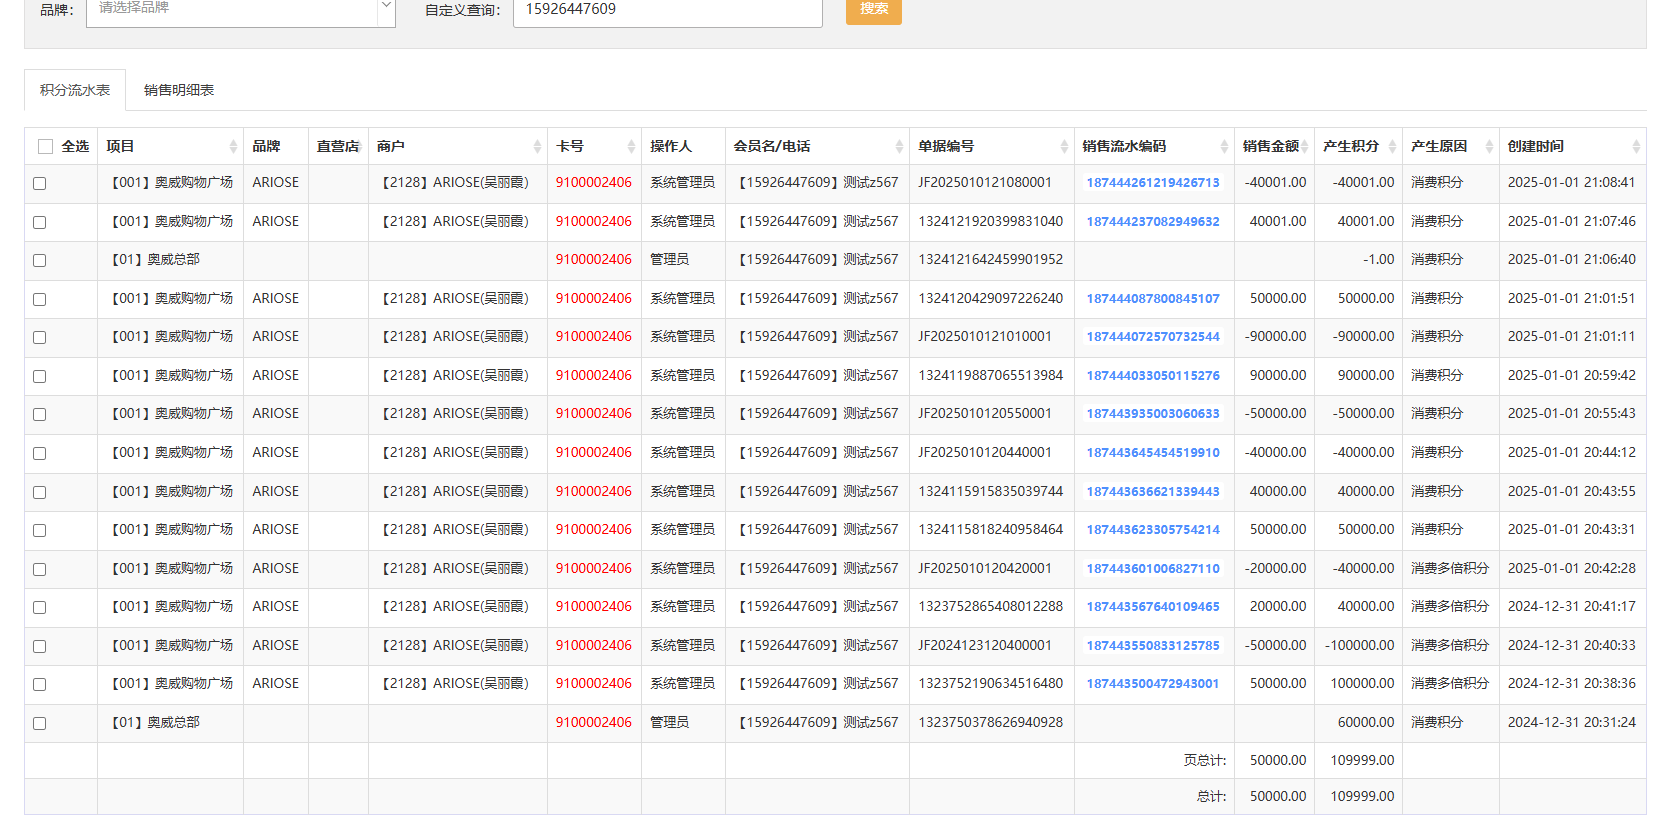Click 单据编号 JF2024123120400001
The height and width of the screenshot is (830, 1670).
(x=985, y=645)
